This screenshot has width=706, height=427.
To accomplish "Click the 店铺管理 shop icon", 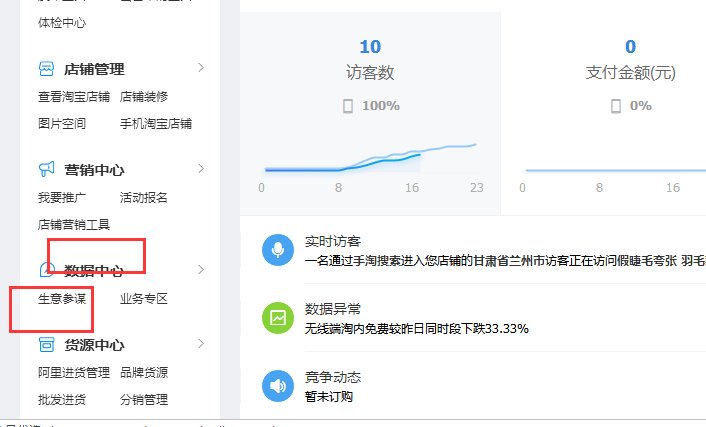I will [46, 69].
